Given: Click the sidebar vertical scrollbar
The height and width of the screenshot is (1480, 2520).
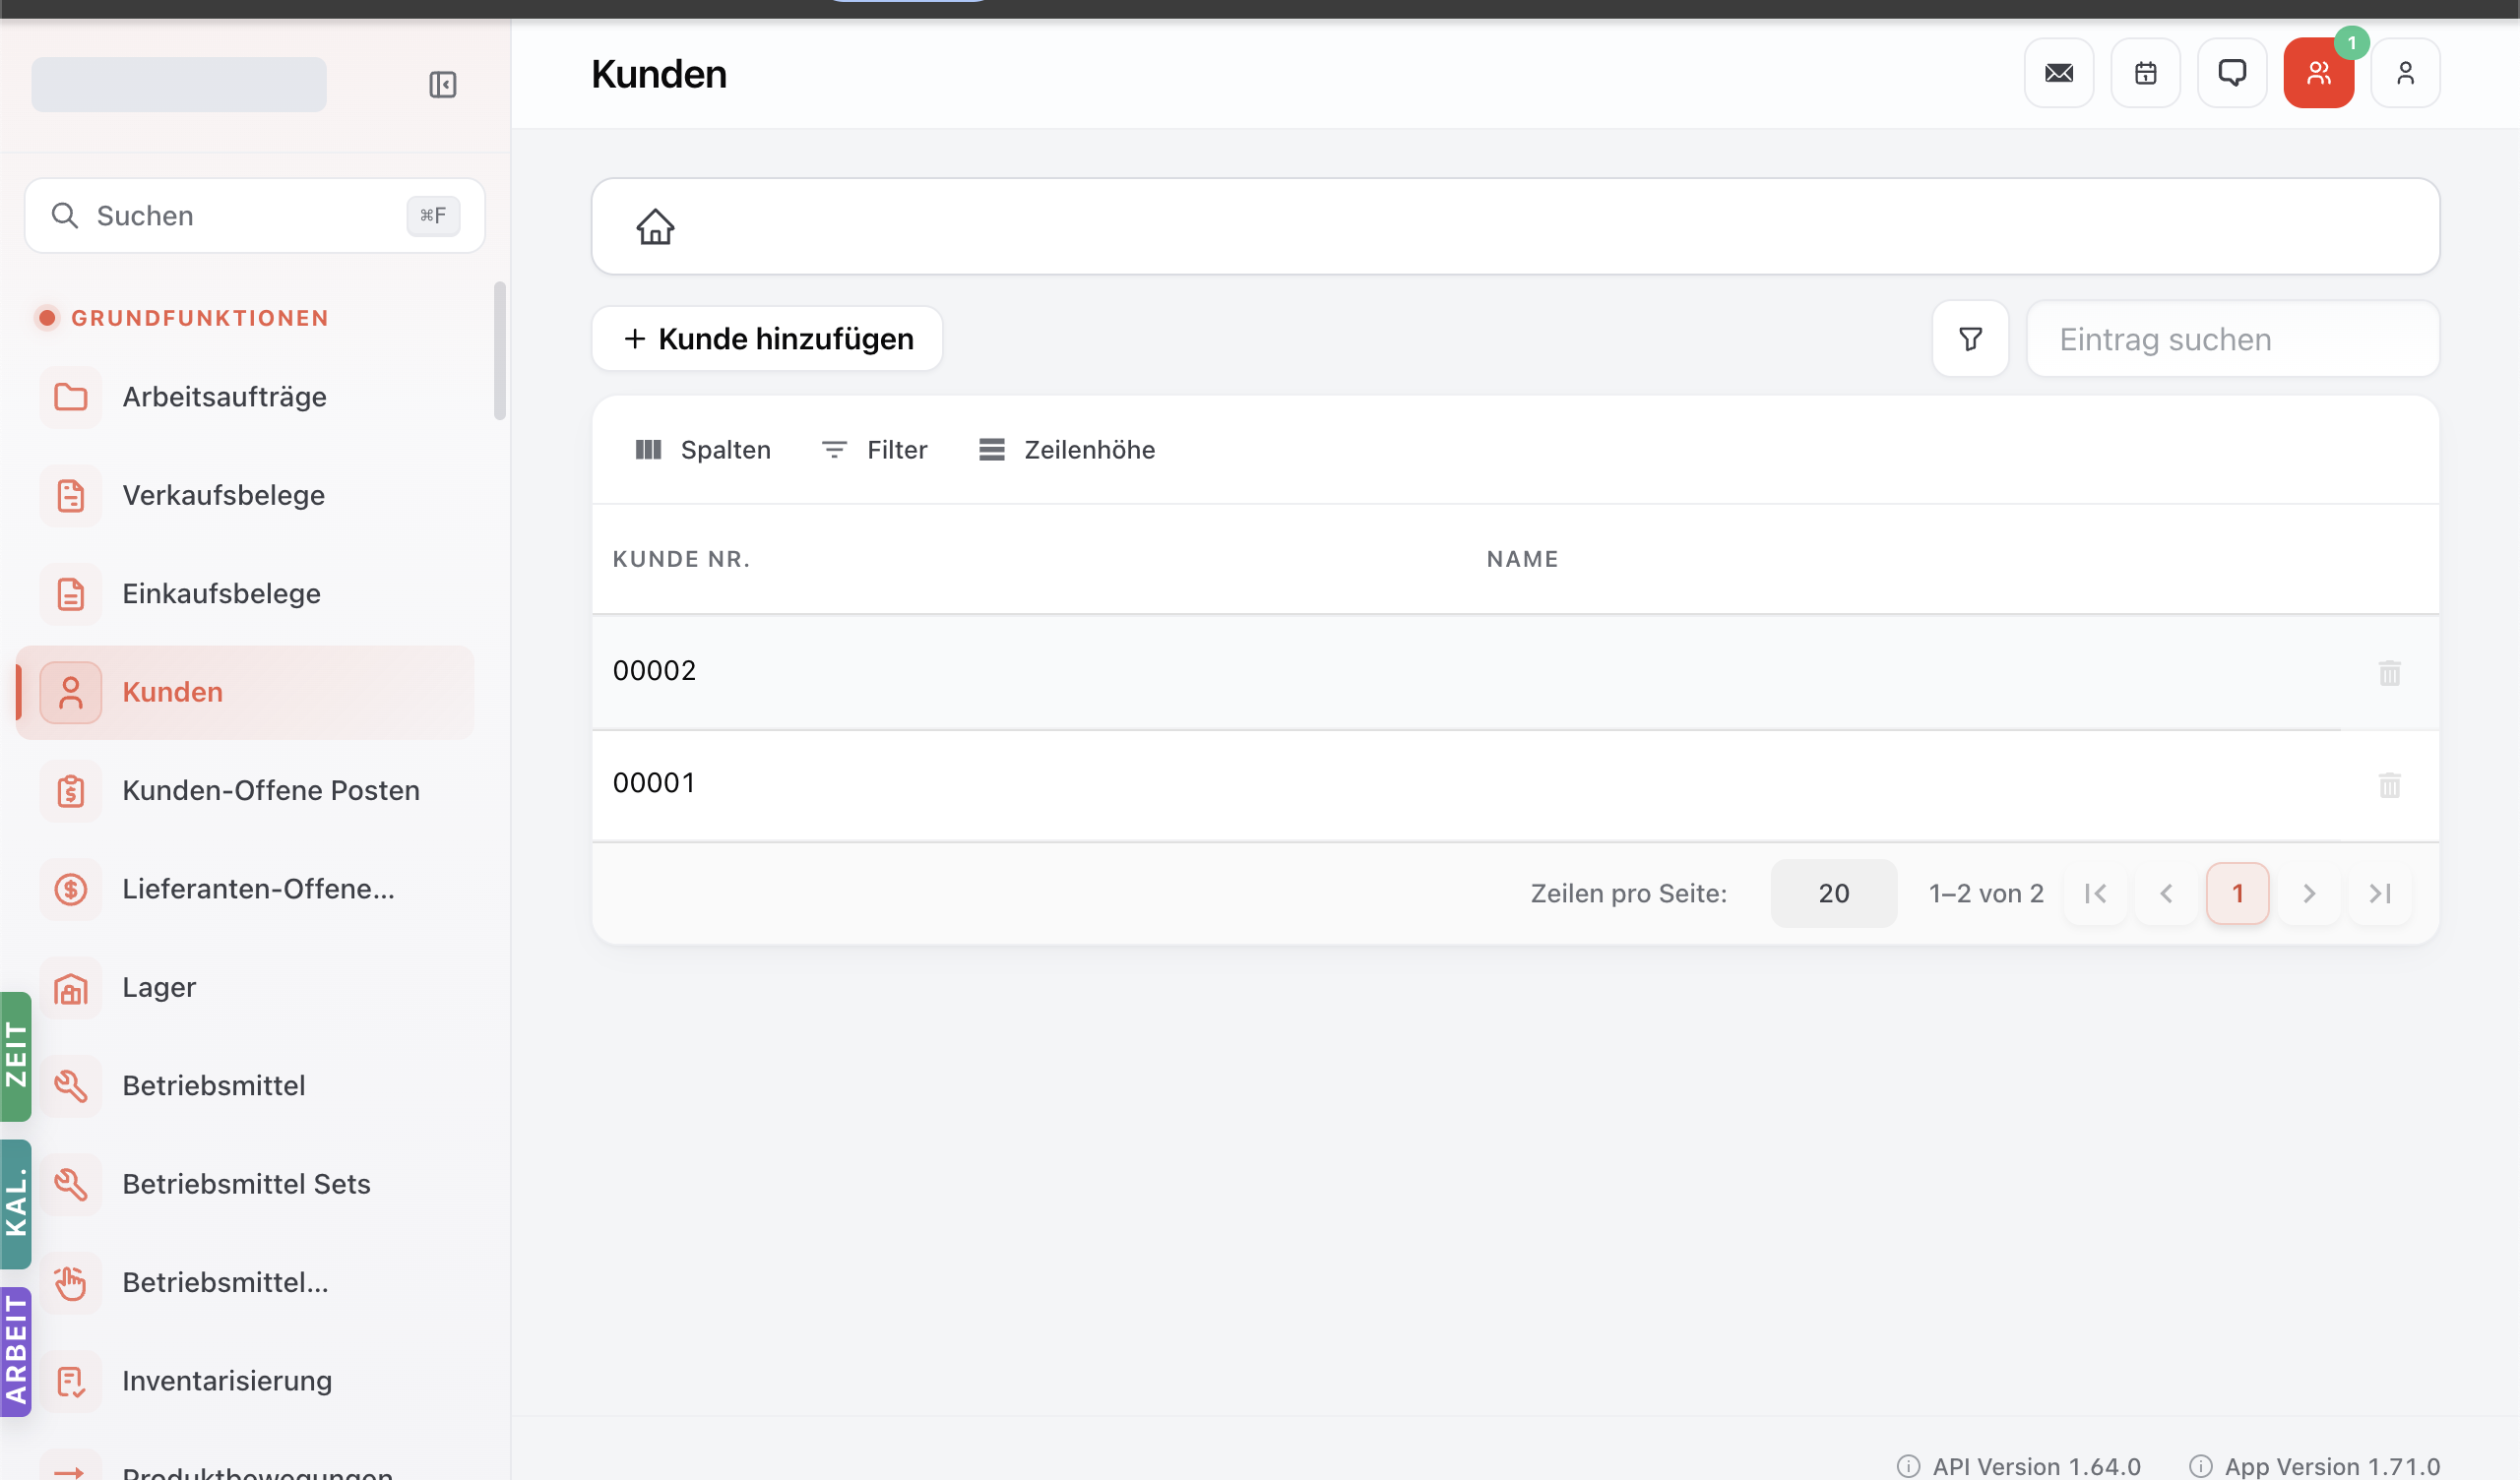Looking at the screenshot, I should coord(500,351).
